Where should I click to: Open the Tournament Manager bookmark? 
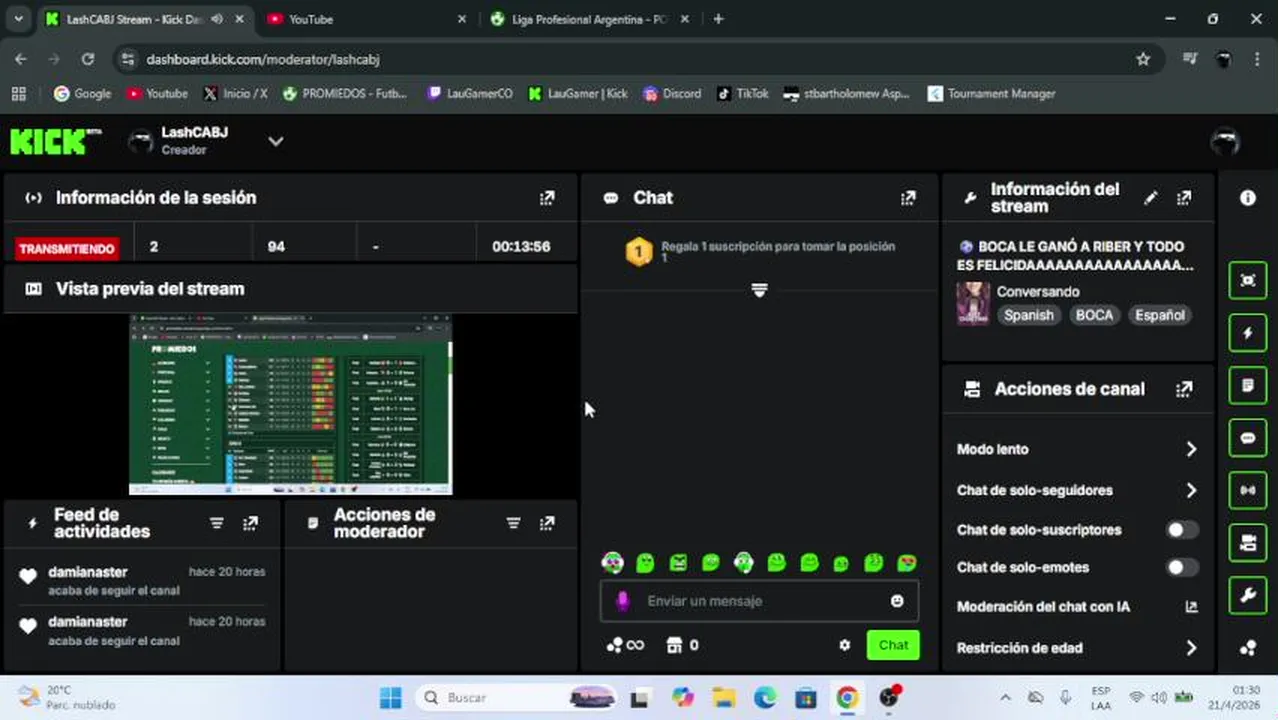991,93
